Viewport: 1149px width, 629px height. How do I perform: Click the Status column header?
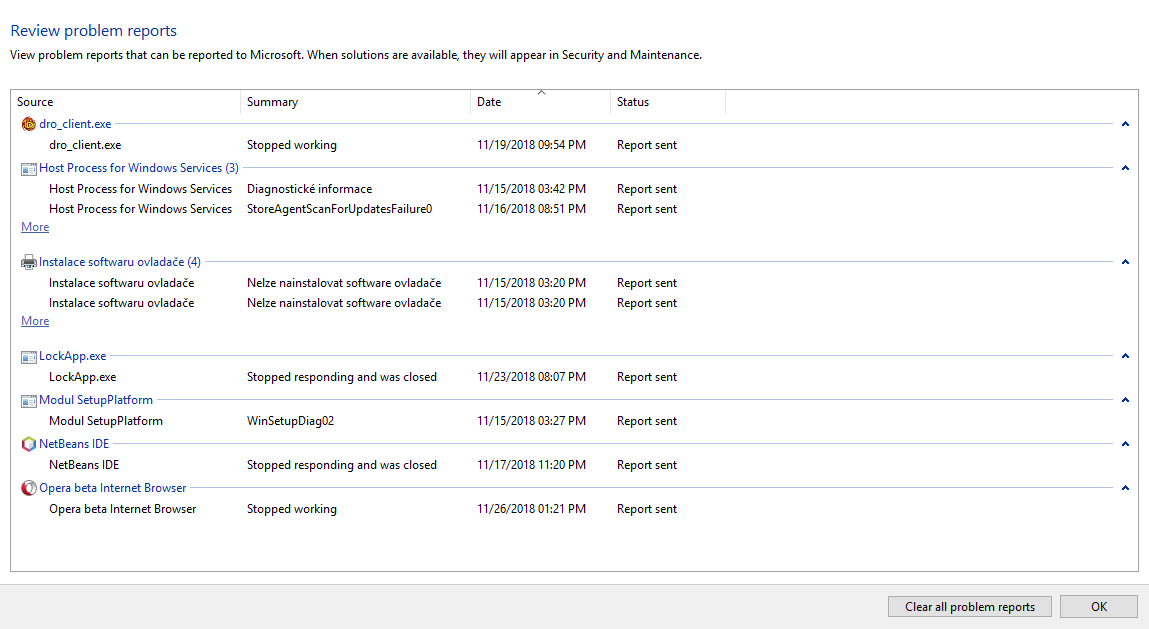tap(667, 102)
